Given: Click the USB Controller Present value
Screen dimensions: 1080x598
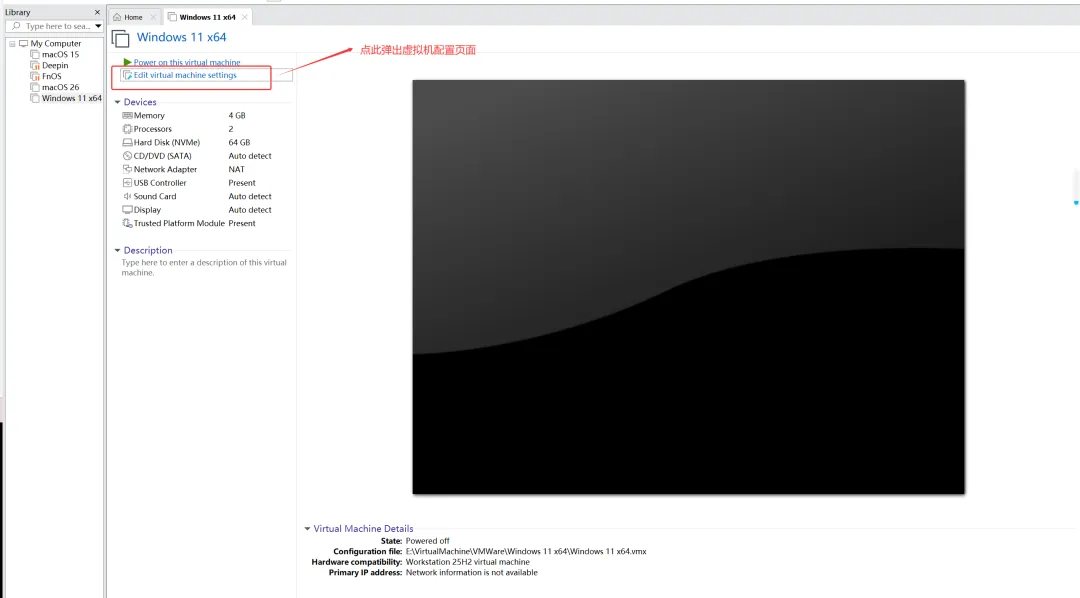Looking at the screenshot, I should 242,183.
